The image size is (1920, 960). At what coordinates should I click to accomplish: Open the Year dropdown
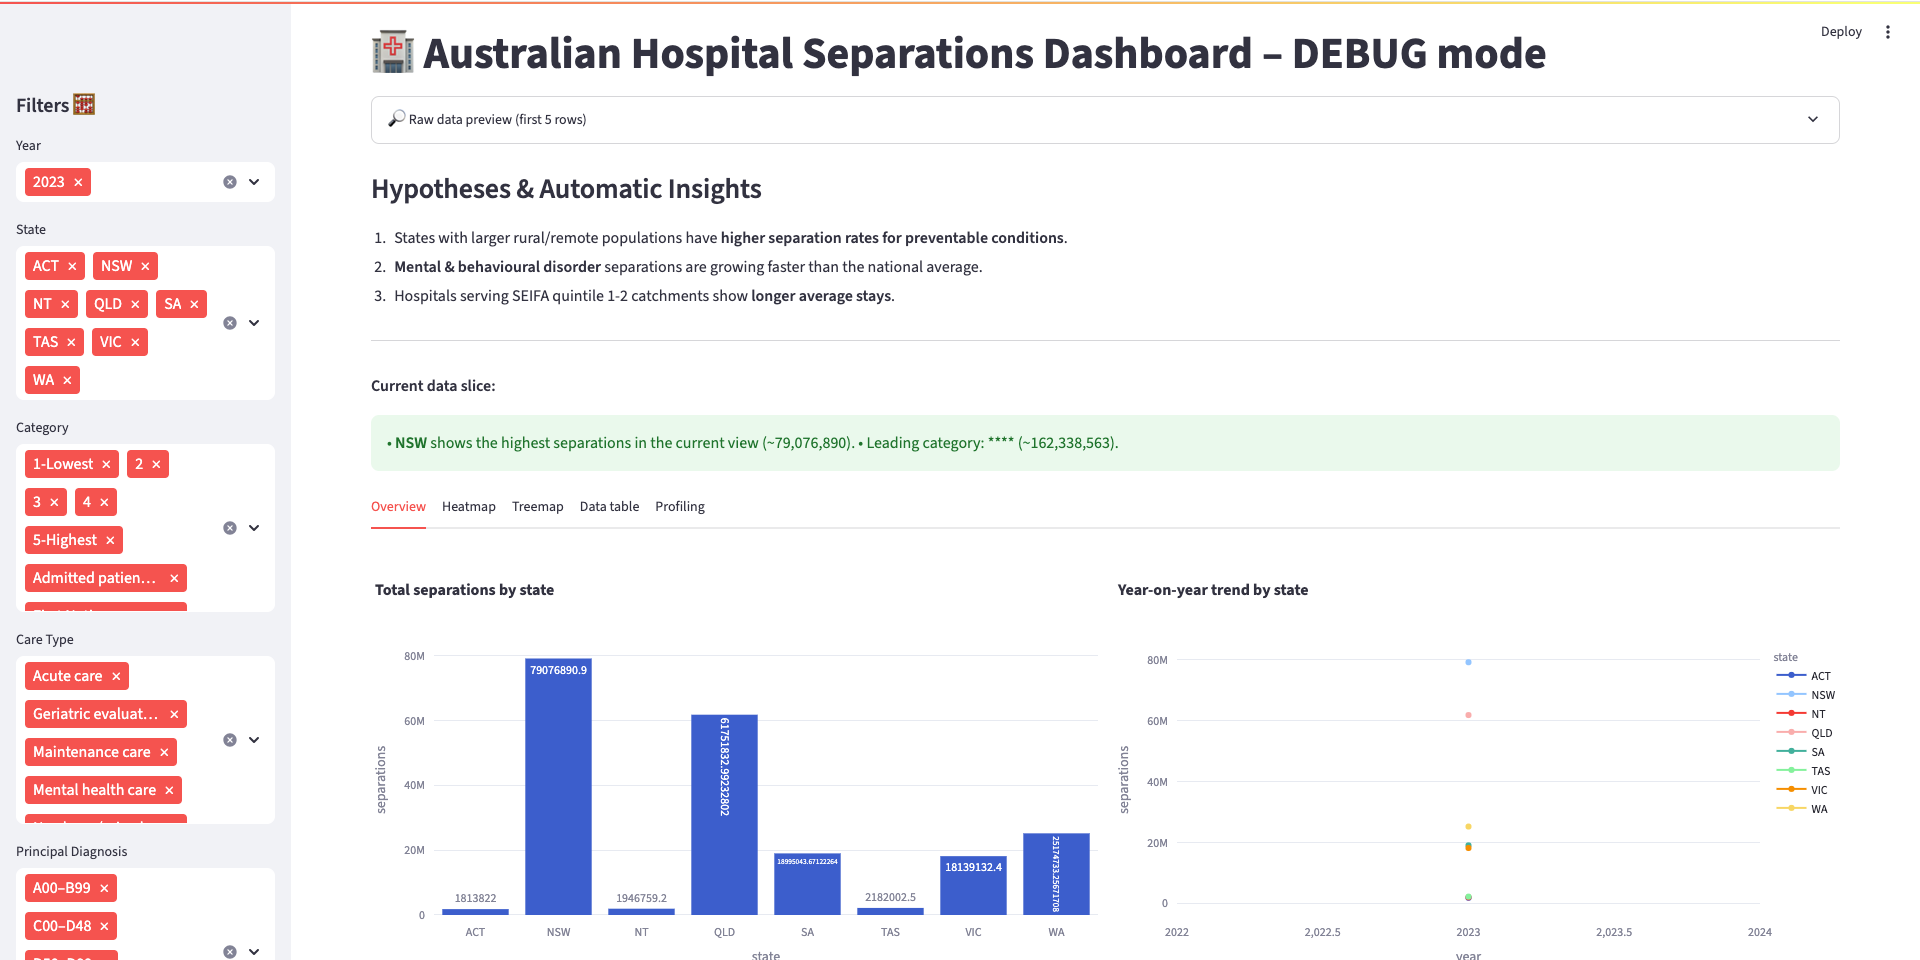254,182
